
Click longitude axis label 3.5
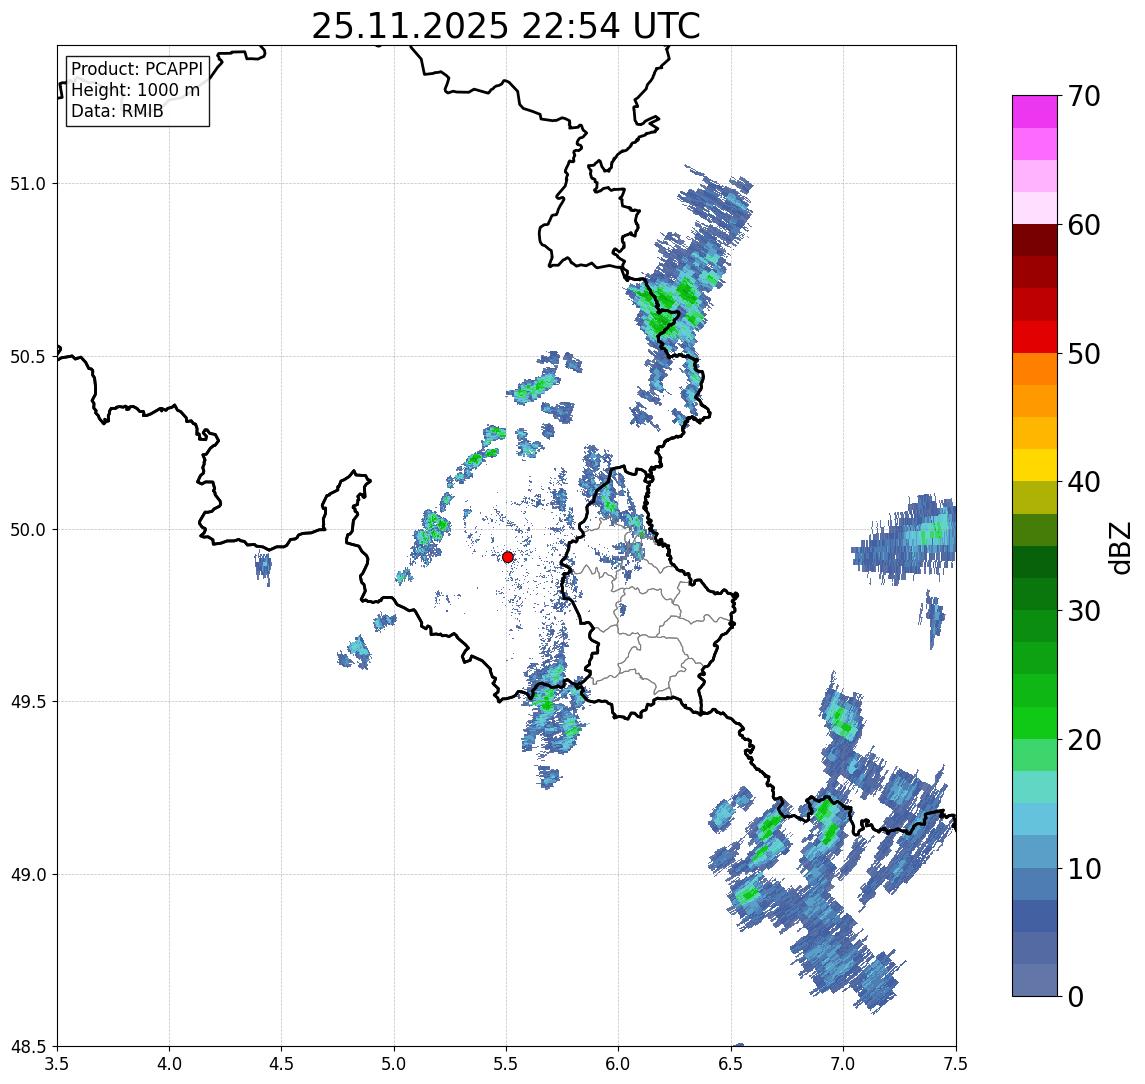(57, 1064)
